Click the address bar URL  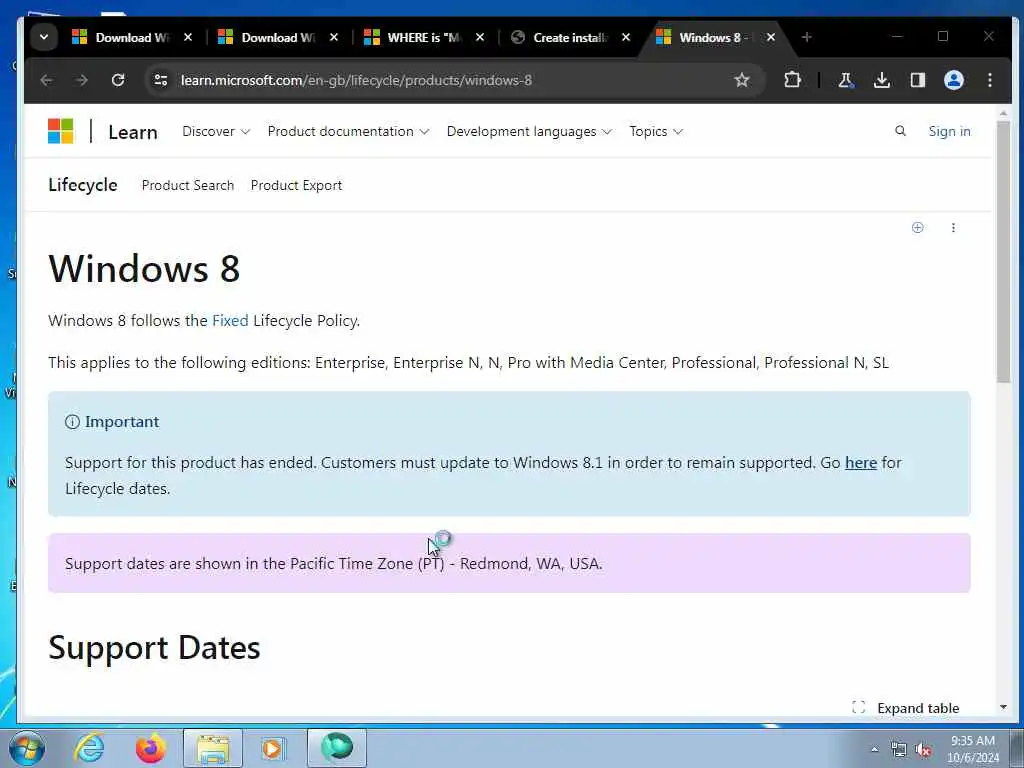pos(357,80)
